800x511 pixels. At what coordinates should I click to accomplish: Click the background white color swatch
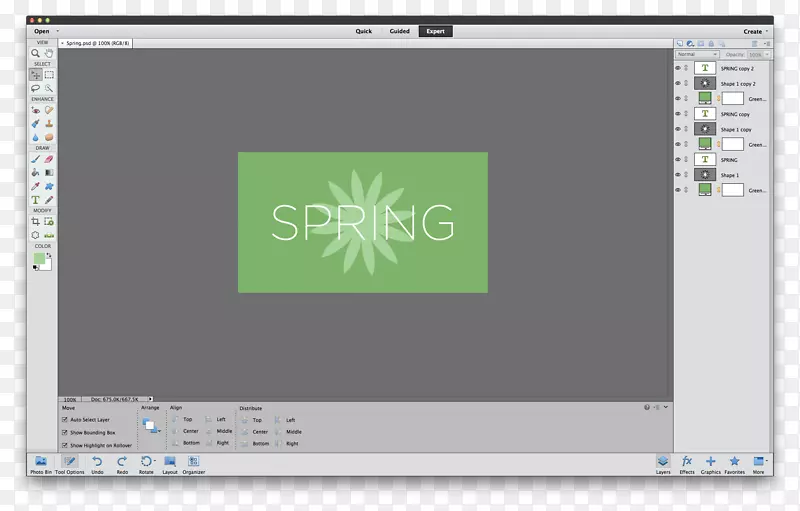(47, 266)
